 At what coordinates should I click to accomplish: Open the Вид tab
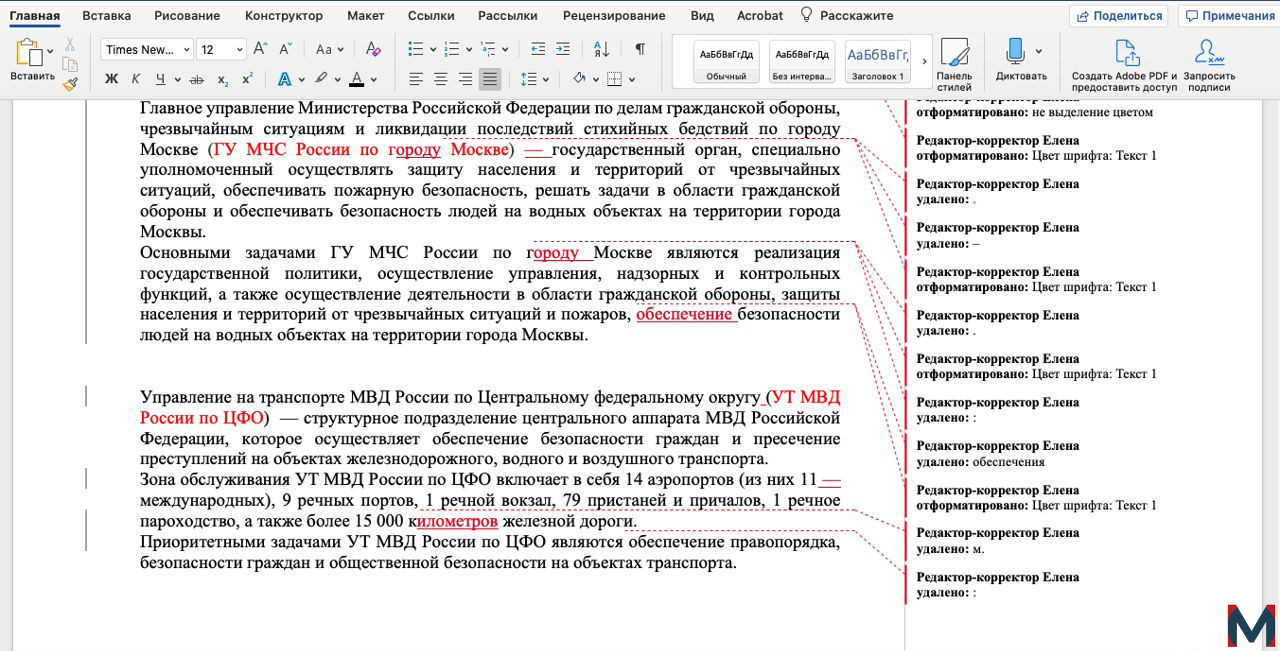point(702,15)
